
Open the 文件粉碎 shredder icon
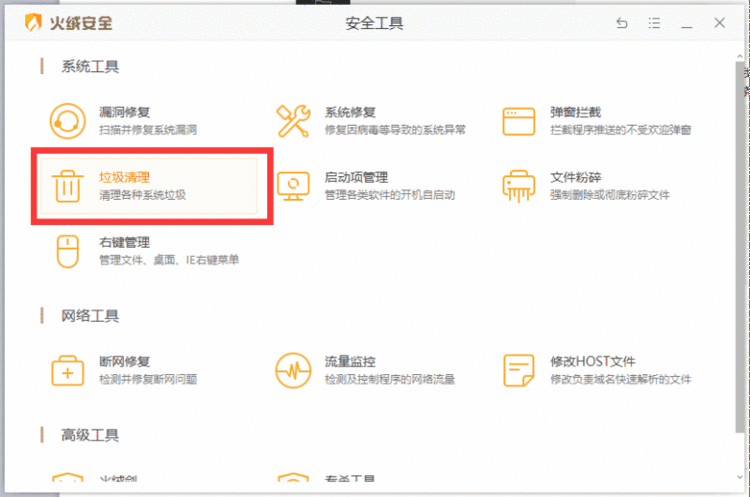pos(520,186)
